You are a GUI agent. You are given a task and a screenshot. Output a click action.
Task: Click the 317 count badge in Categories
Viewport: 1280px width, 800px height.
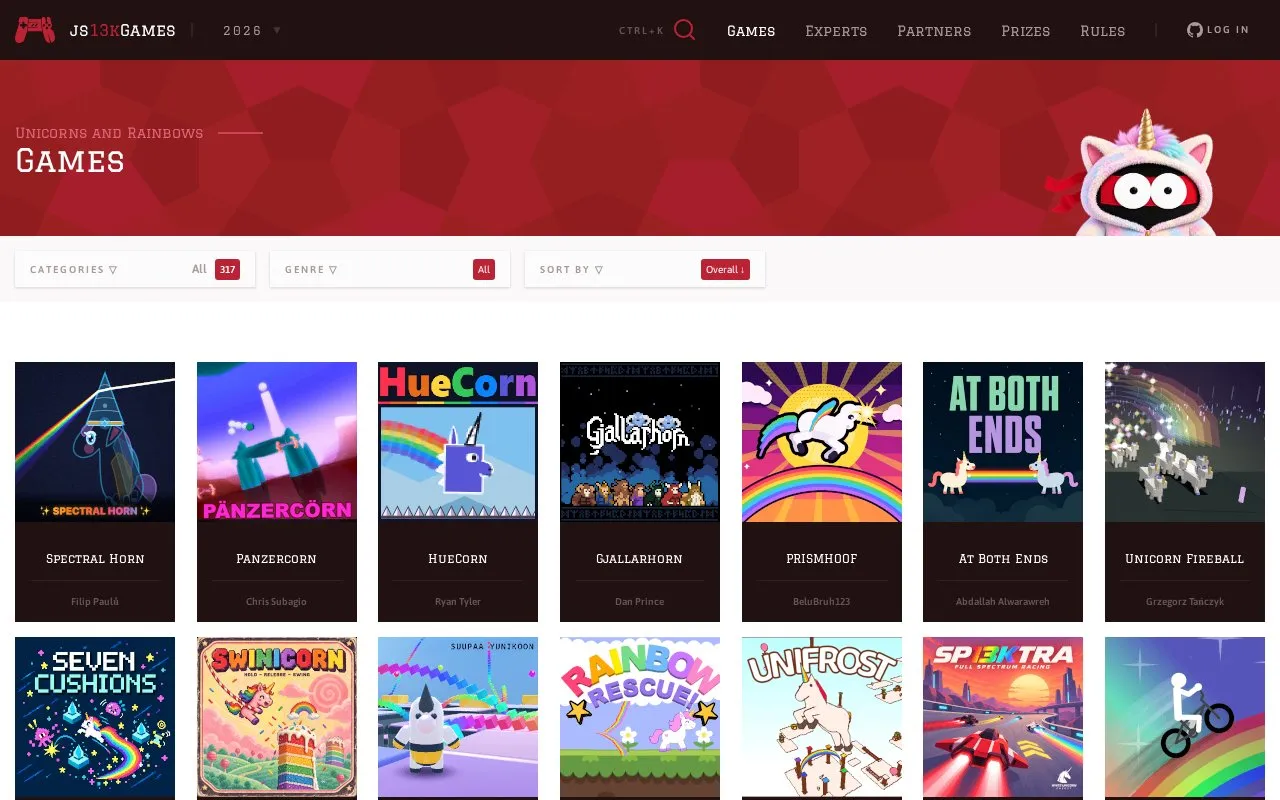click(227, 270)
